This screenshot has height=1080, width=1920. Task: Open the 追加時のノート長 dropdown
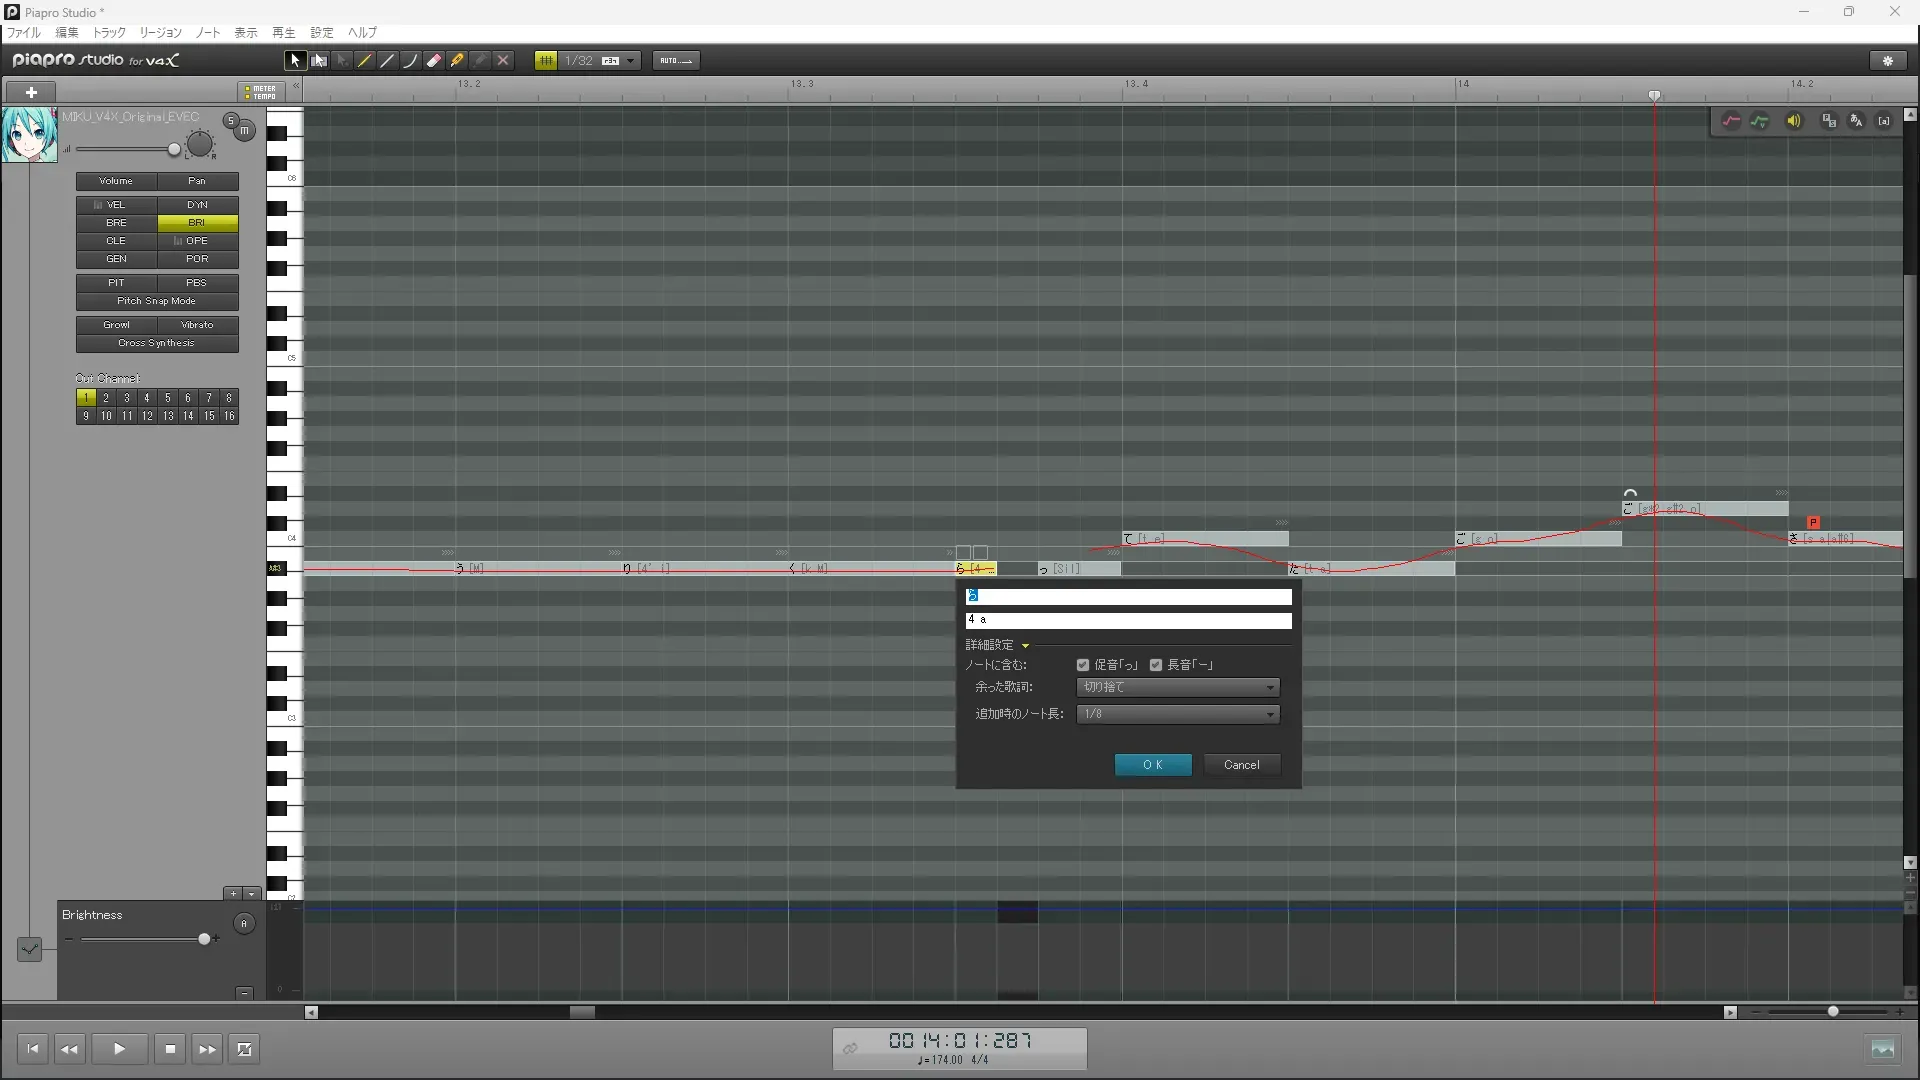tap(1178, 714)
